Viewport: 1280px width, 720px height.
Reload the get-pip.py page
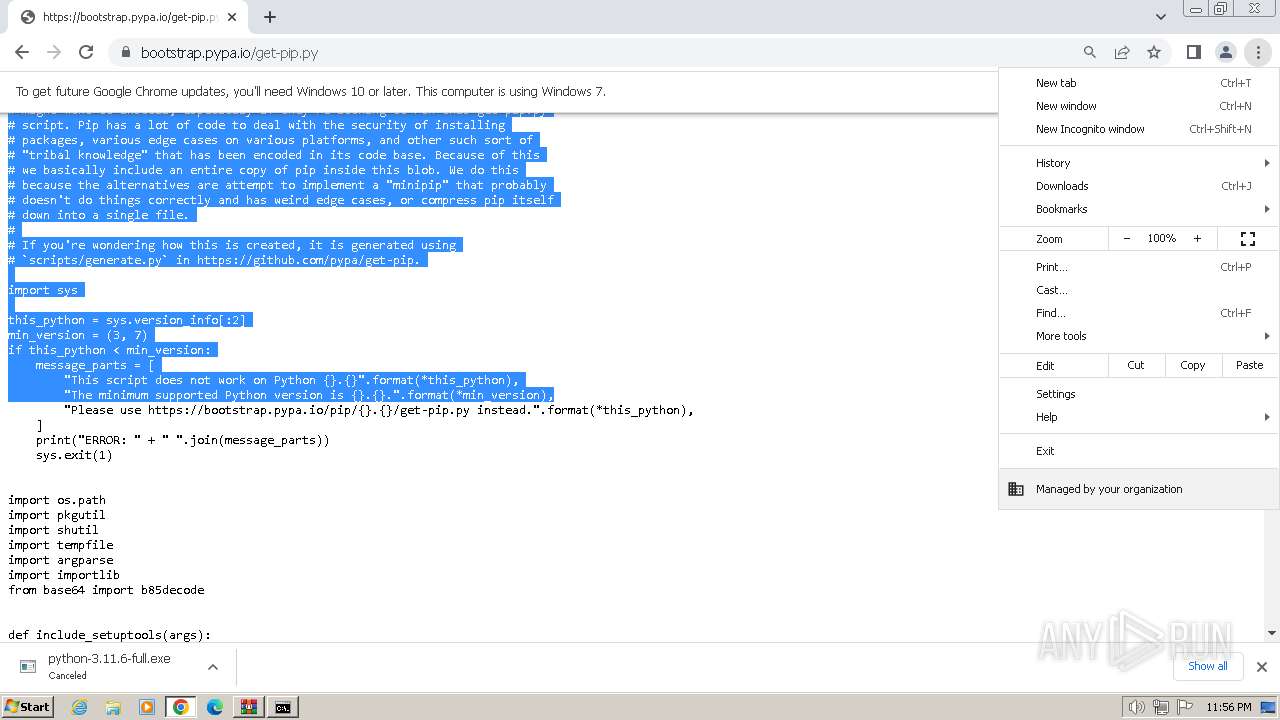click(x=86, y=52)
